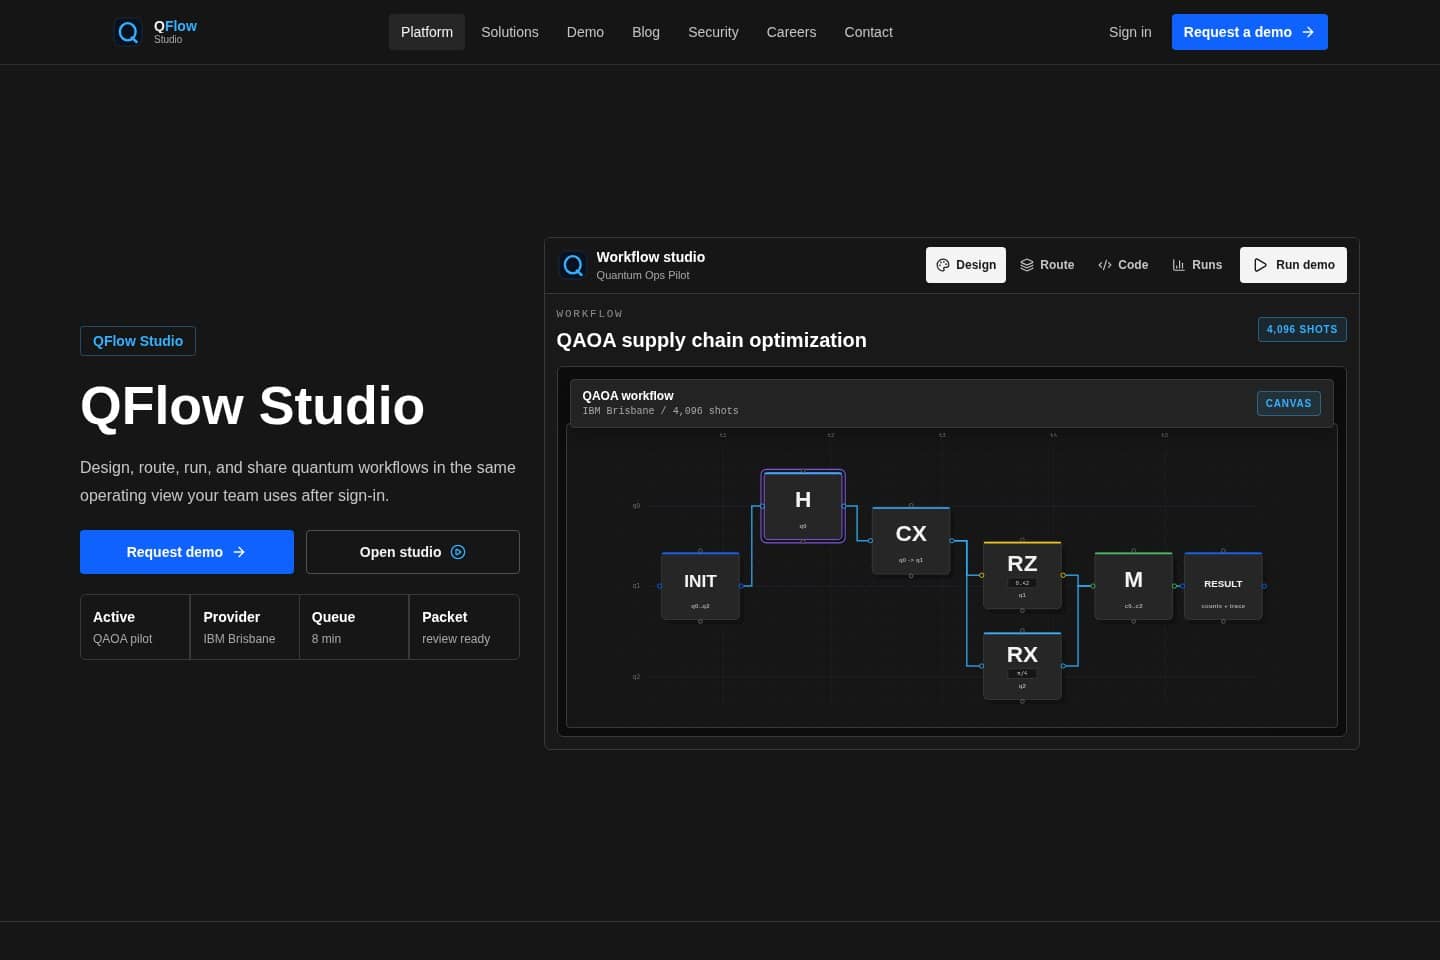Switch to the Code tab
Image resolution: width=1440 pixels, height=960 pixels.
click(x=1123, y=265)
